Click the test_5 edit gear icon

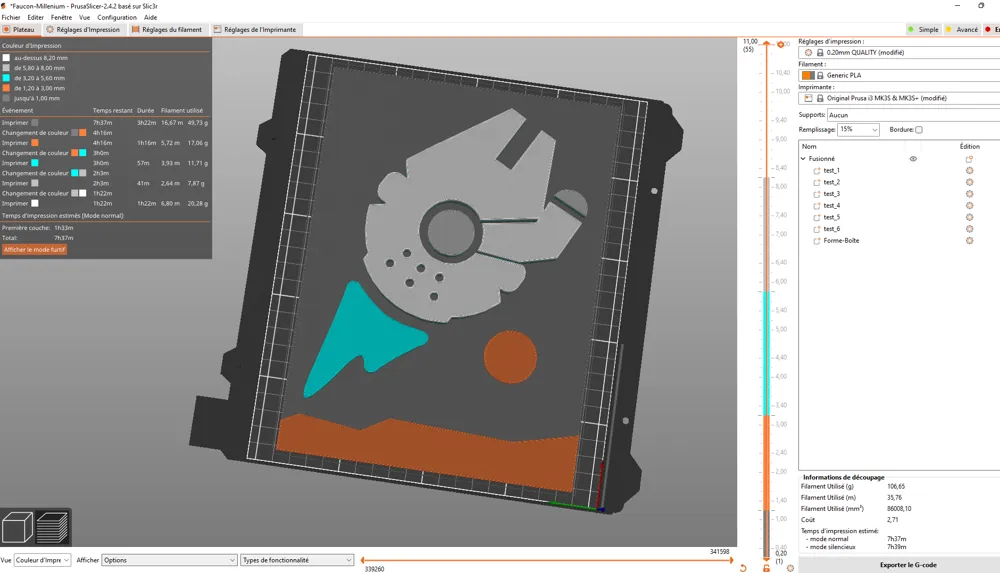(x=969, y=217)
